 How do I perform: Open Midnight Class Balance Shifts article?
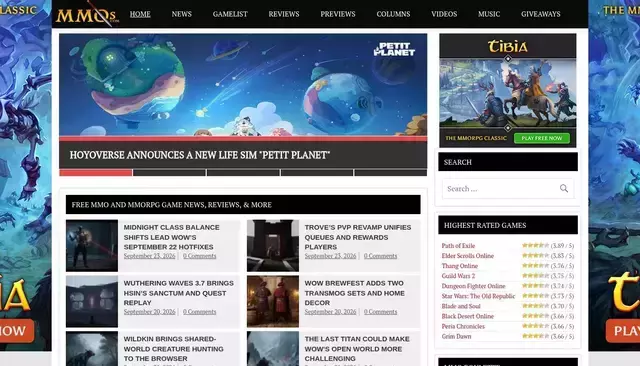pyautogui.click(x=171, y=237)
